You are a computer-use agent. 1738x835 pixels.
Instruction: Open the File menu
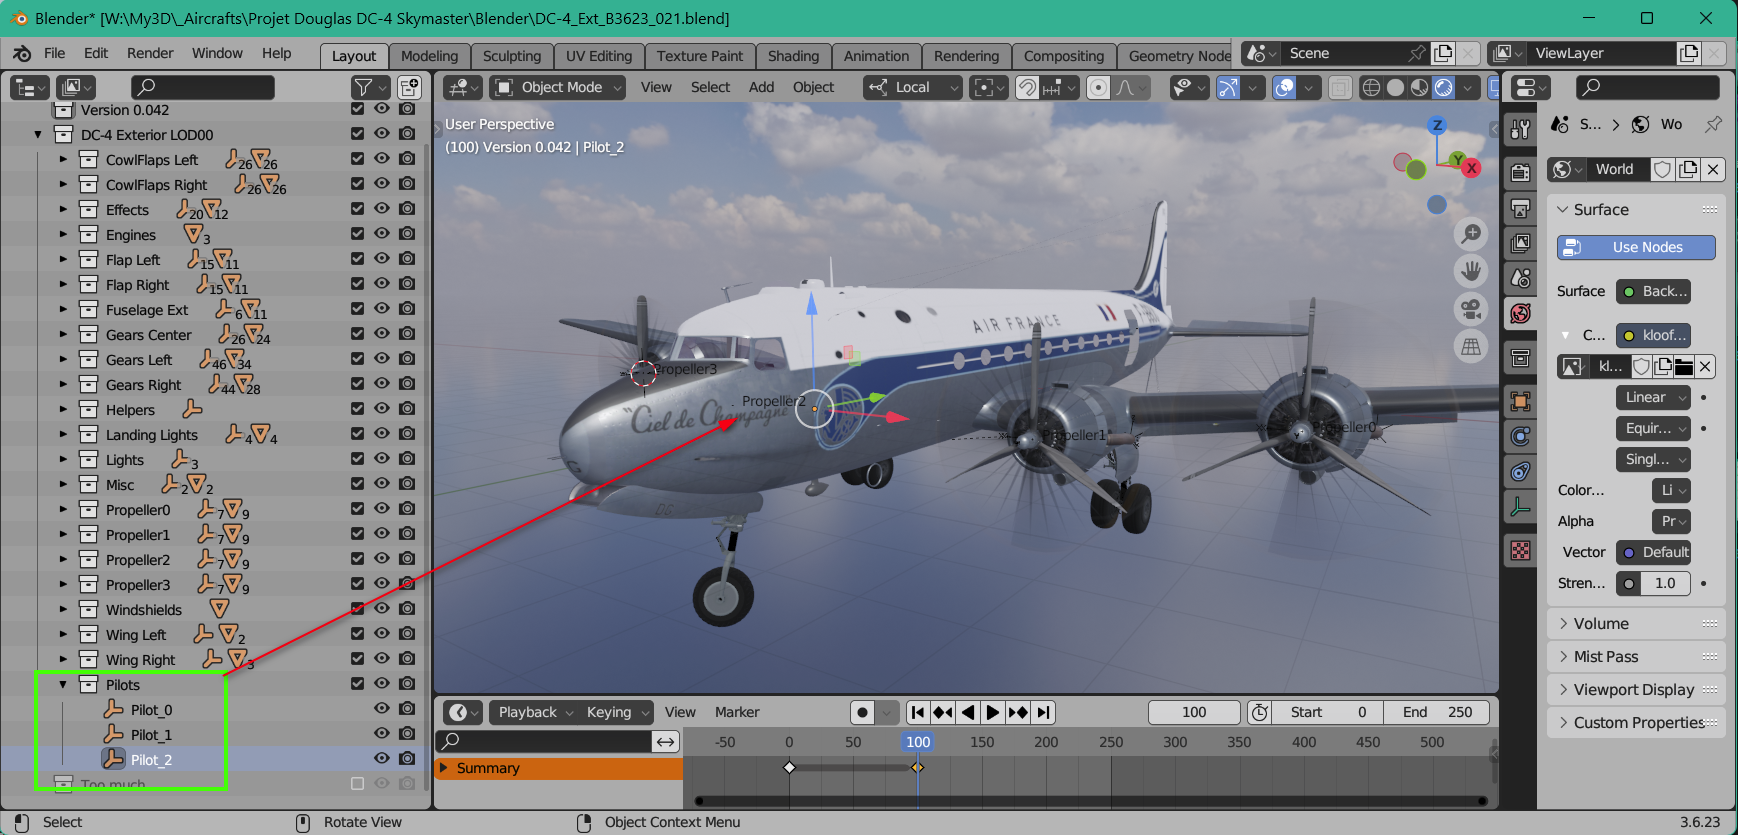click(54, 53)
